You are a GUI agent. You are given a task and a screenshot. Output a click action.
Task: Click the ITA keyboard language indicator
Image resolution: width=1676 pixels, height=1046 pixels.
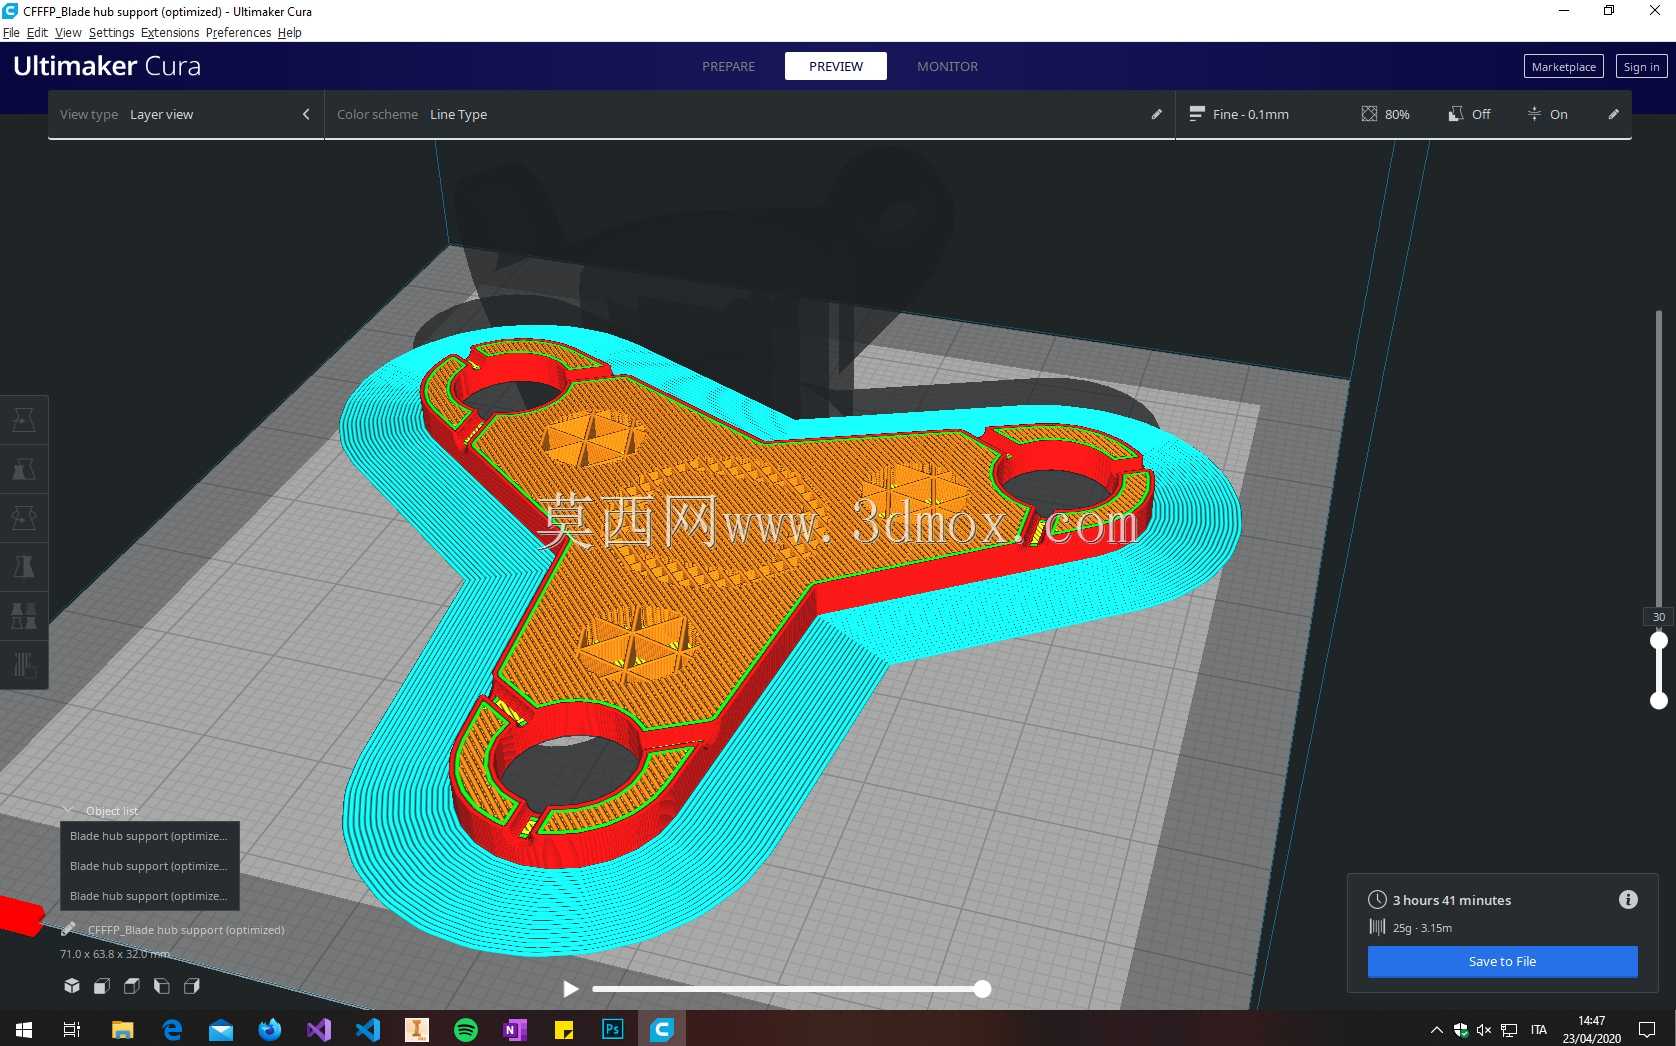click(1539, 1029)
